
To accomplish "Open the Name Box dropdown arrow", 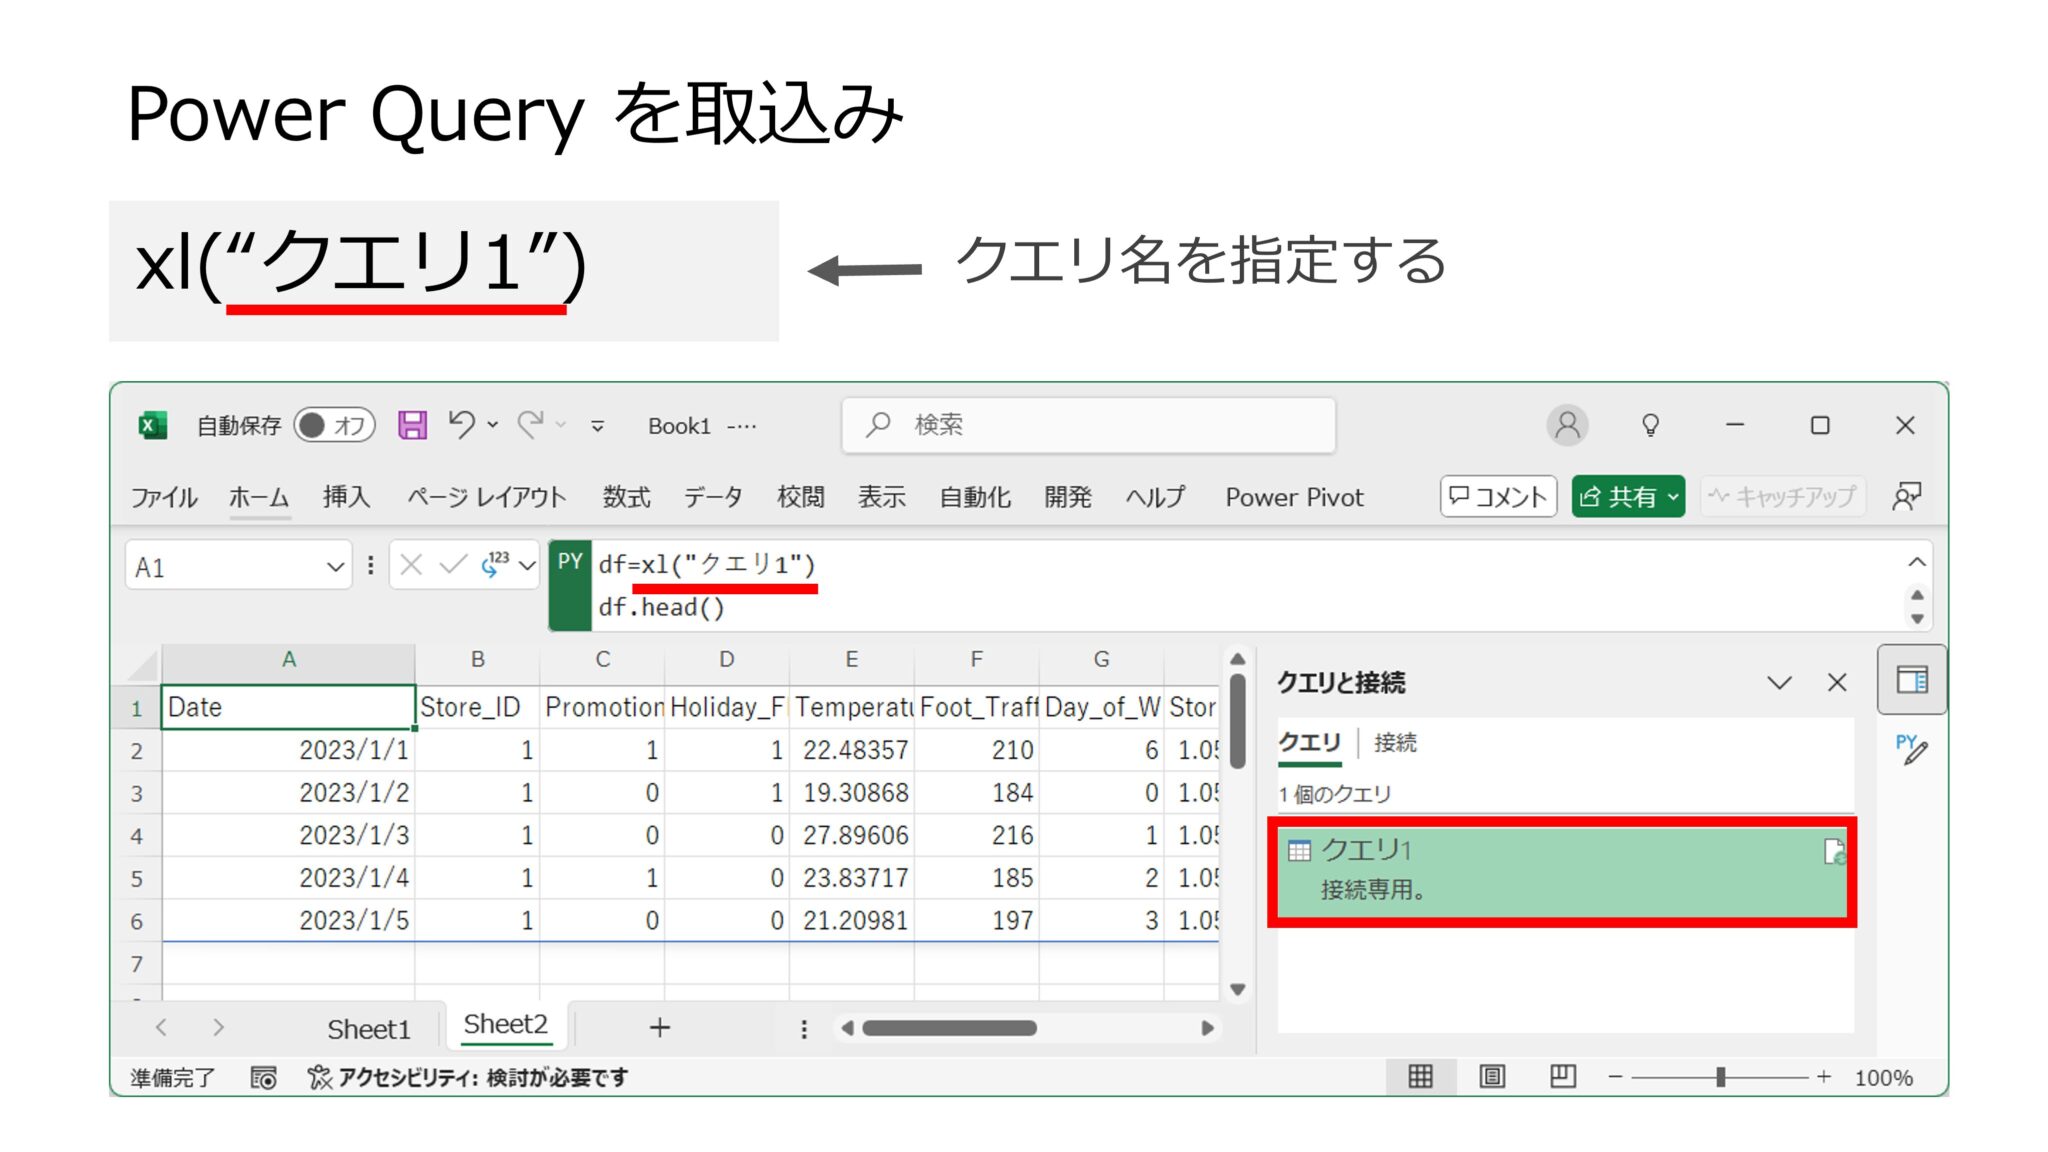I will (x=336, y=566).
